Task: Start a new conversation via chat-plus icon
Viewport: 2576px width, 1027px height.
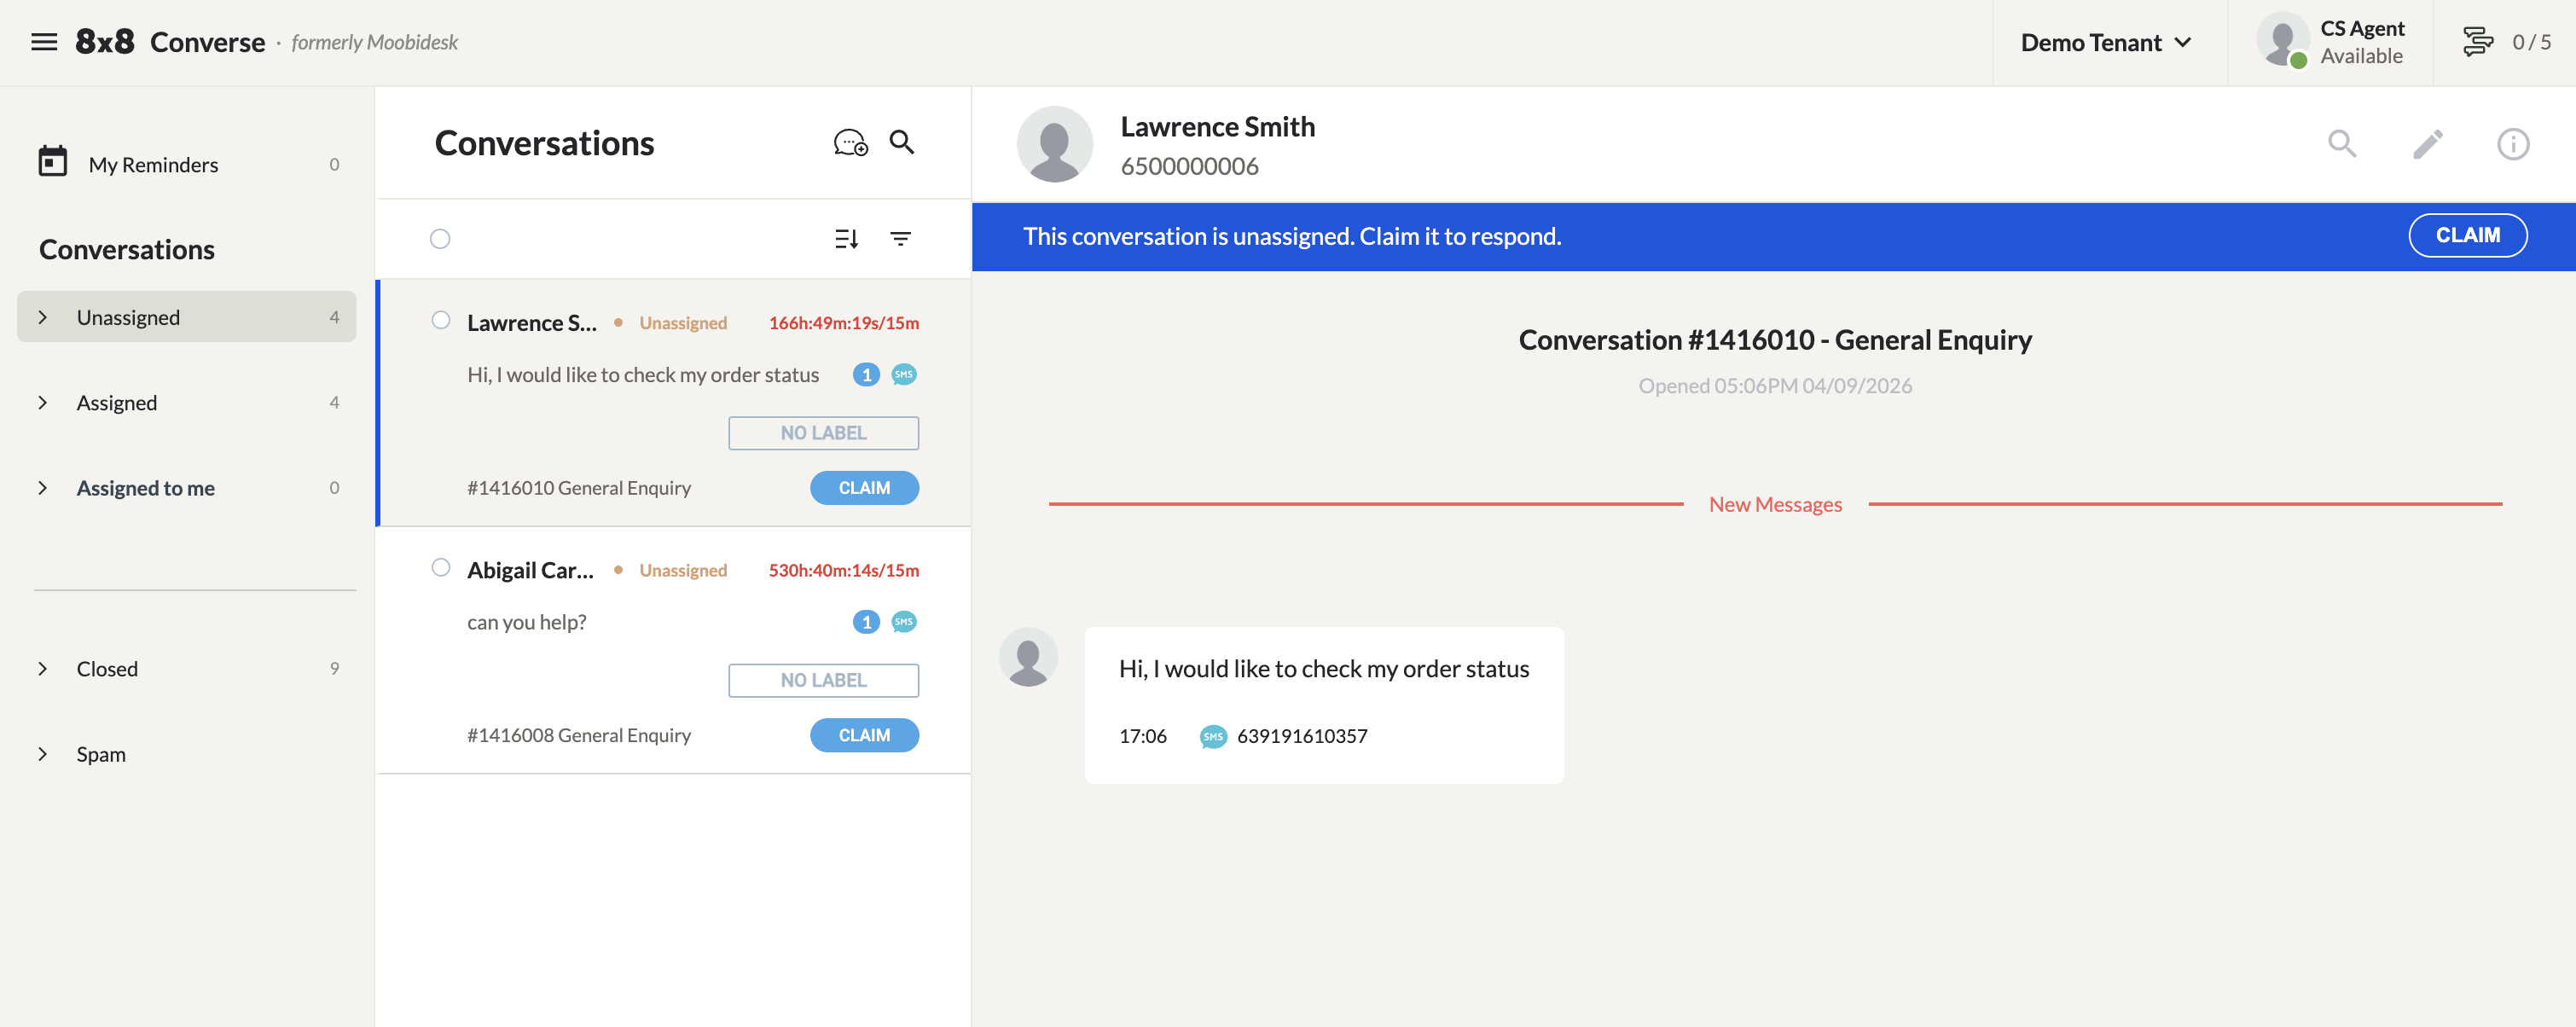Action: click(851, 143)
